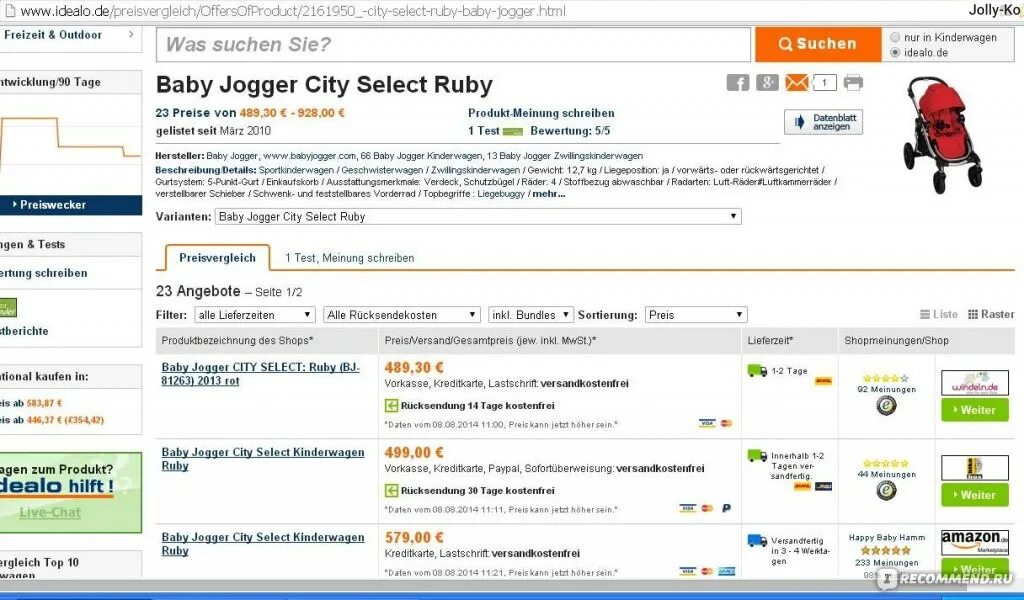The image size is (1024, 600).
Task: Click the trusted shop seal under 44 Meinungen
Action: click(886, 490)
